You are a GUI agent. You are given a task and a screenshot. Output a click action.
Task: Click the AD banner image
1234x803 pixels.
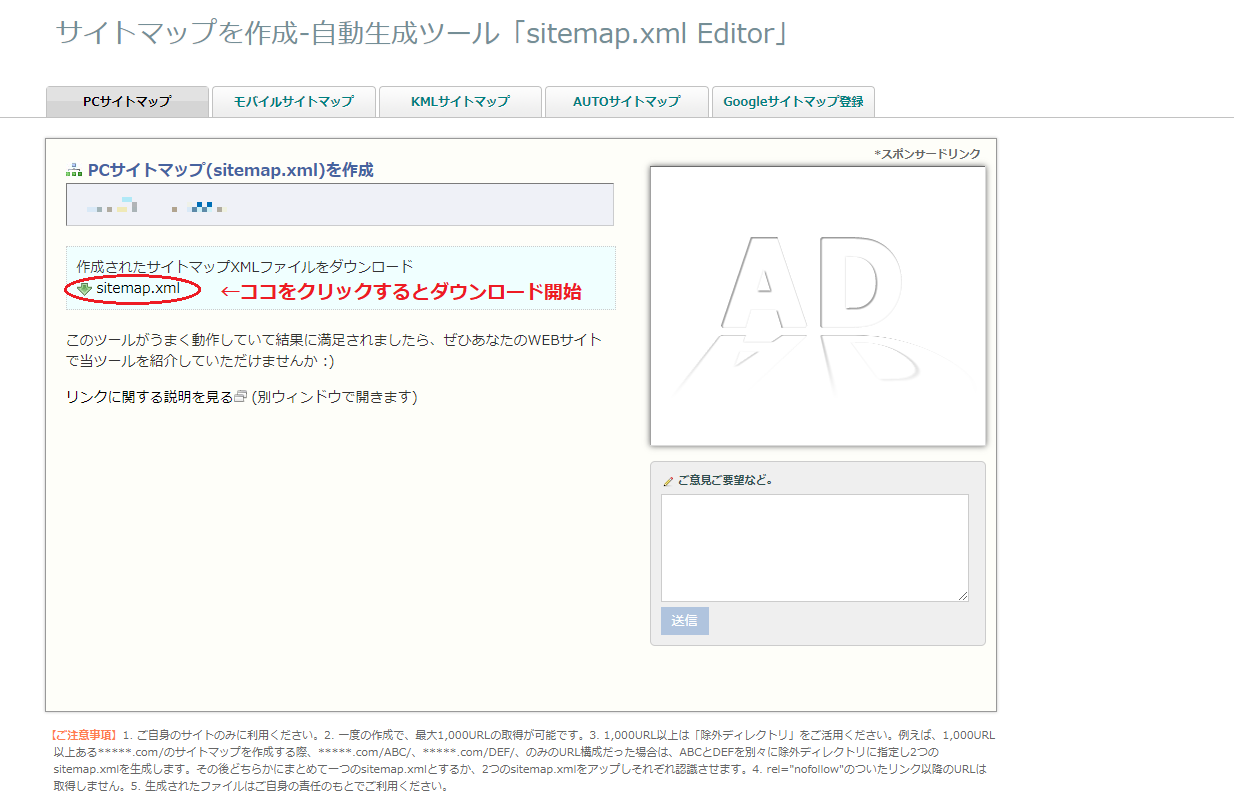[817, 305]
